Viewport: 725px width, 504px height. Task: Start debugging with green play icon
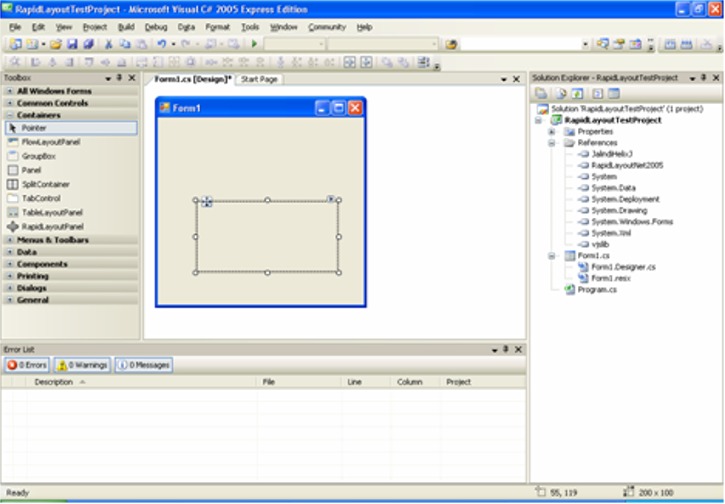[x=254, y=44]
